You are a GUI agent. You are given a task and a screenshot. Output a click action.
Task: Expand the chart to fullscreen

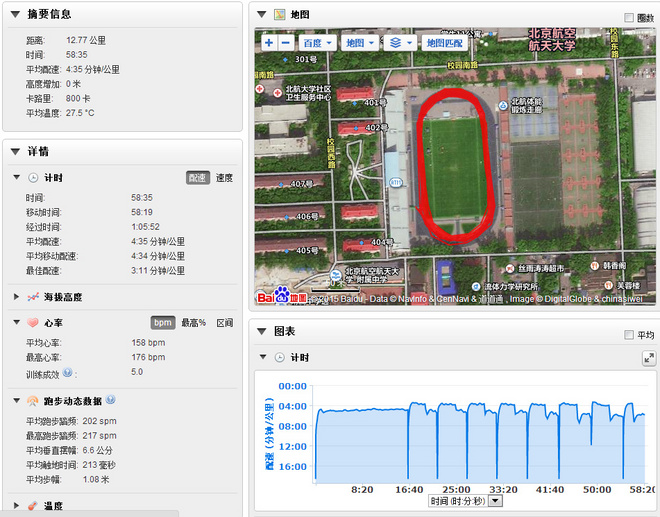tap(648, 357)
